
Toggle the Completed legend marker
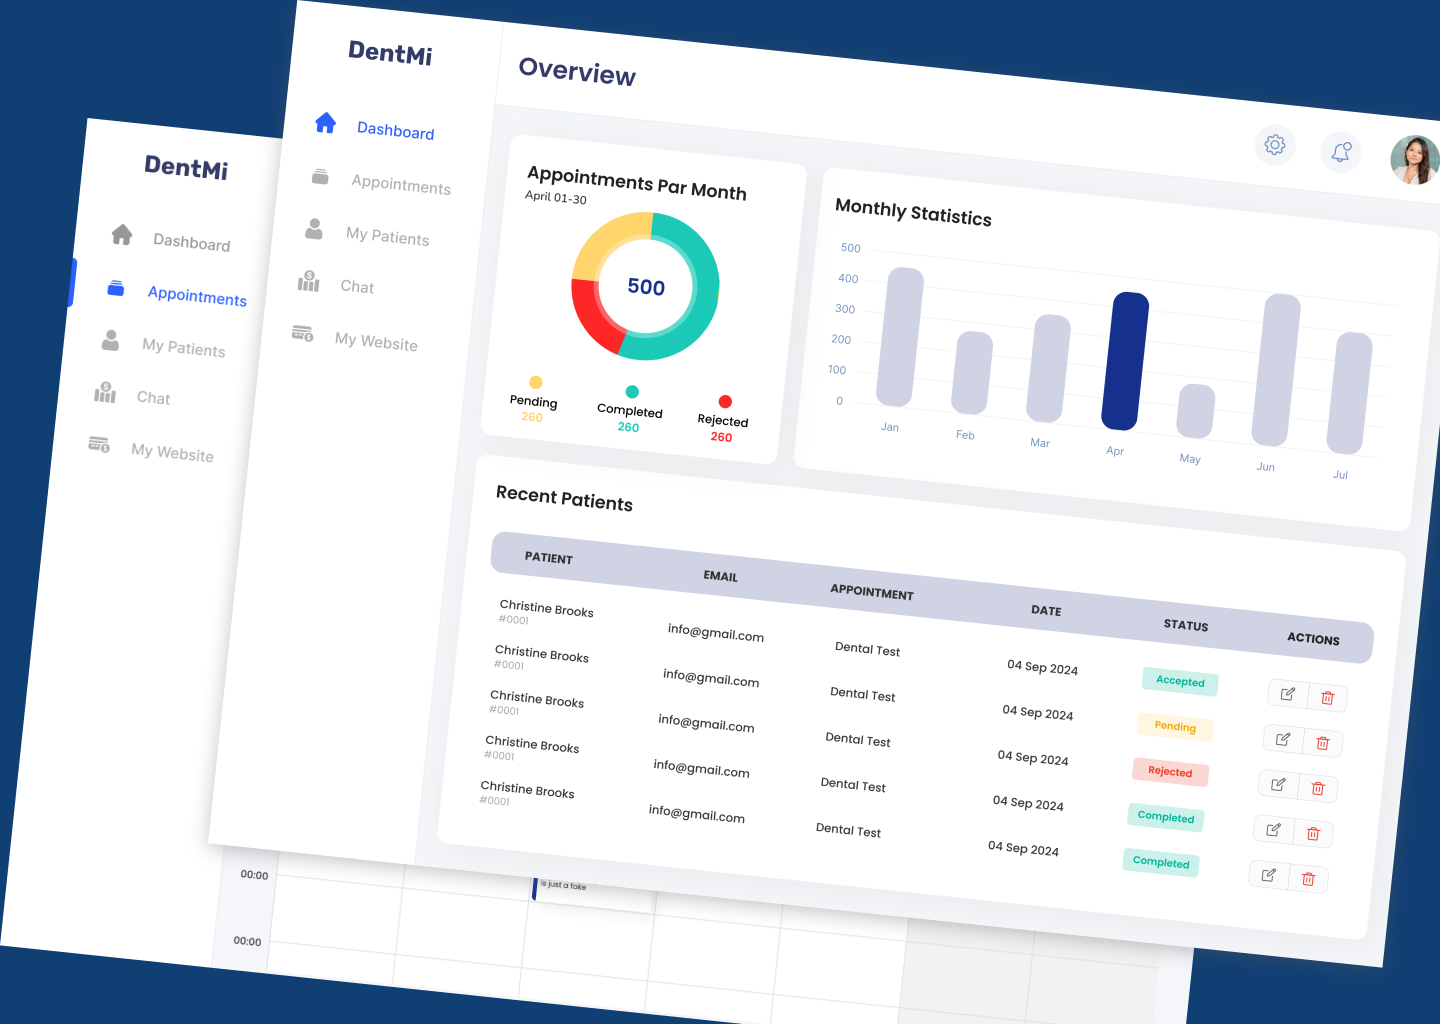(631, 393)
